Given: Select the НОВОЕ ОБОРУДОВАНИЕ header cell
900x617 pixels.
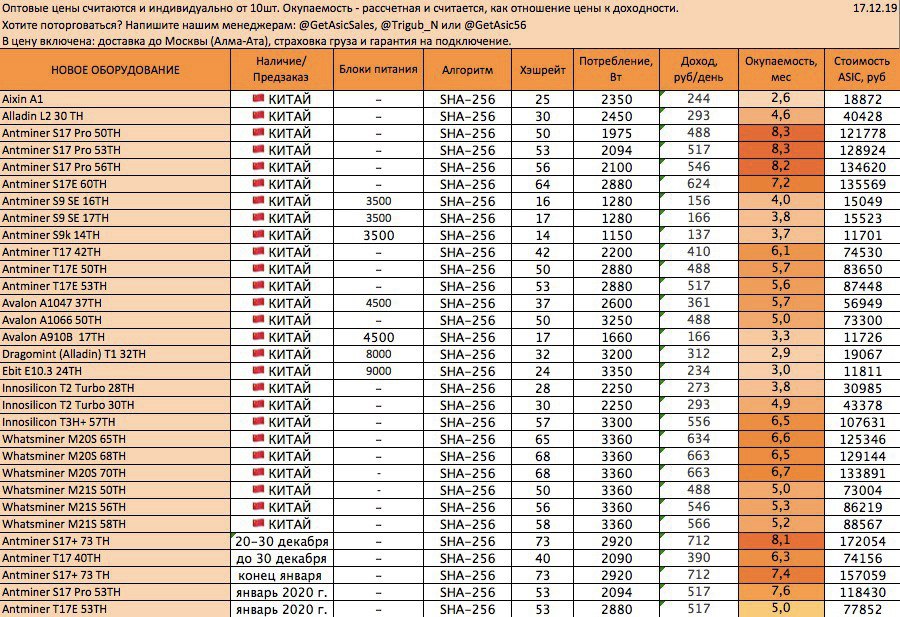Looking at the screenshot, I should [x=115, y=69].
